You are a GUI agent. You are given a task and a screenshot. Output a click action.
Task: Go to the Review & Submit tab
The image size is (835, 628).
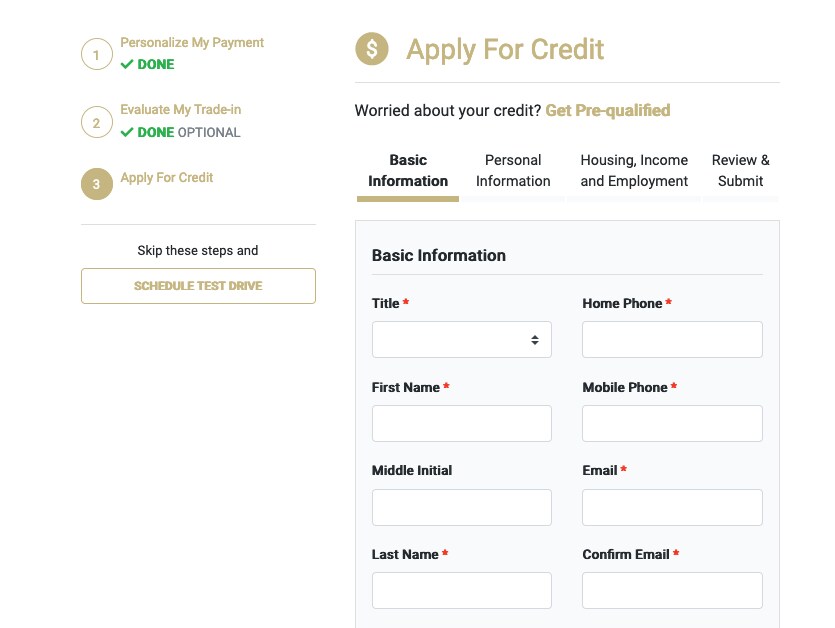pos(740,170)
